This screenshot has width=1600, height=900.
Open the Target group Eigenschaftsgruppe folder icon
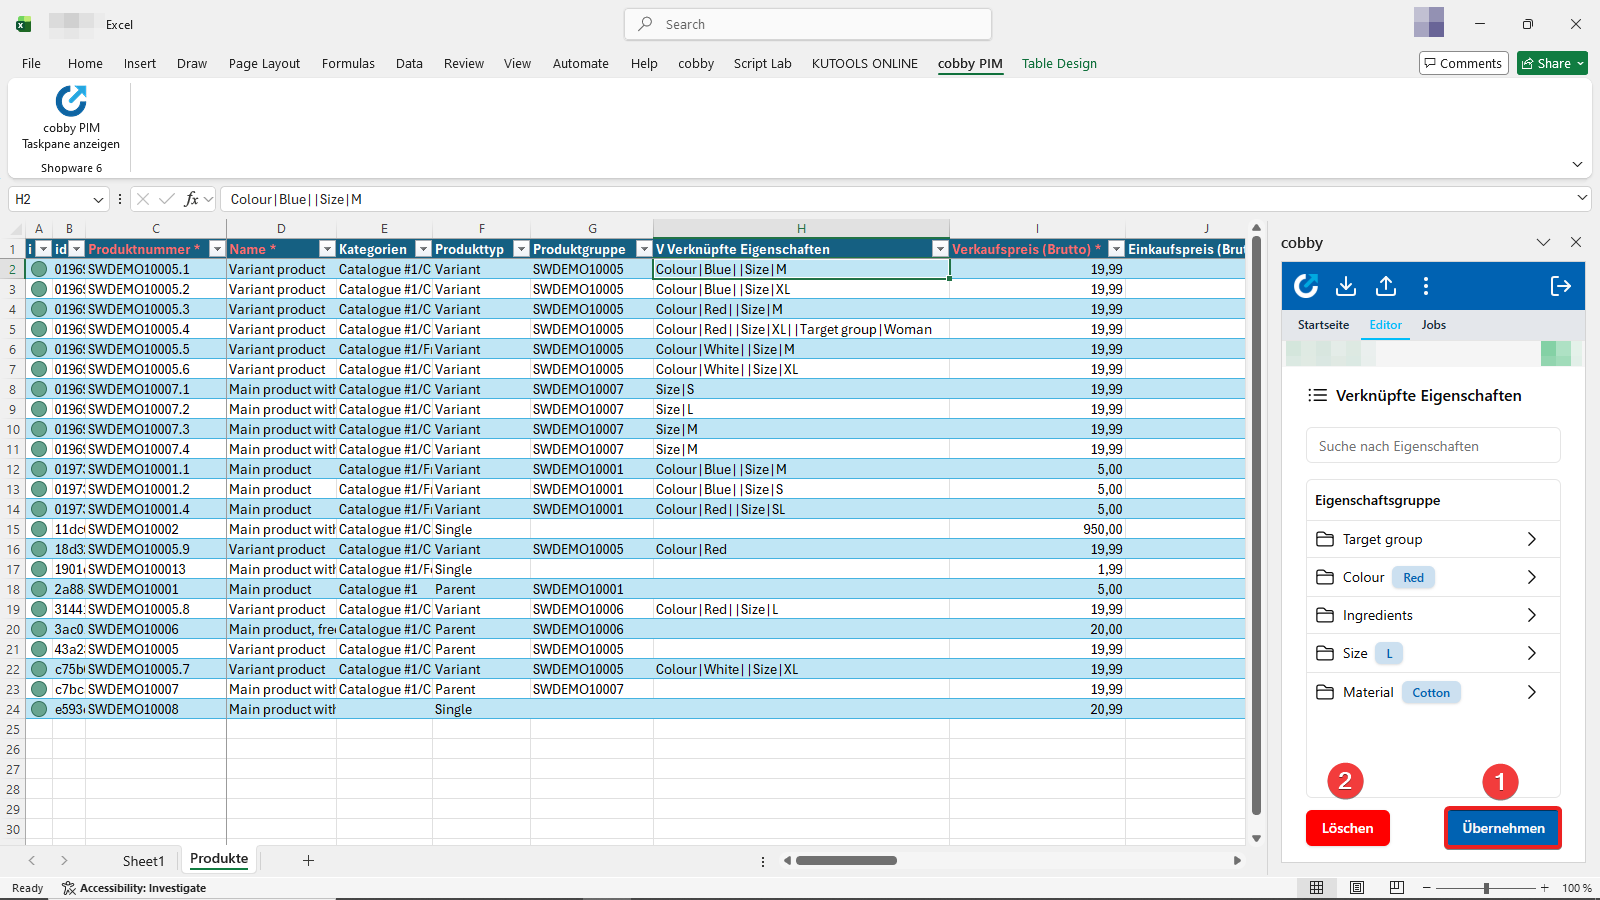click(1323, 539)
